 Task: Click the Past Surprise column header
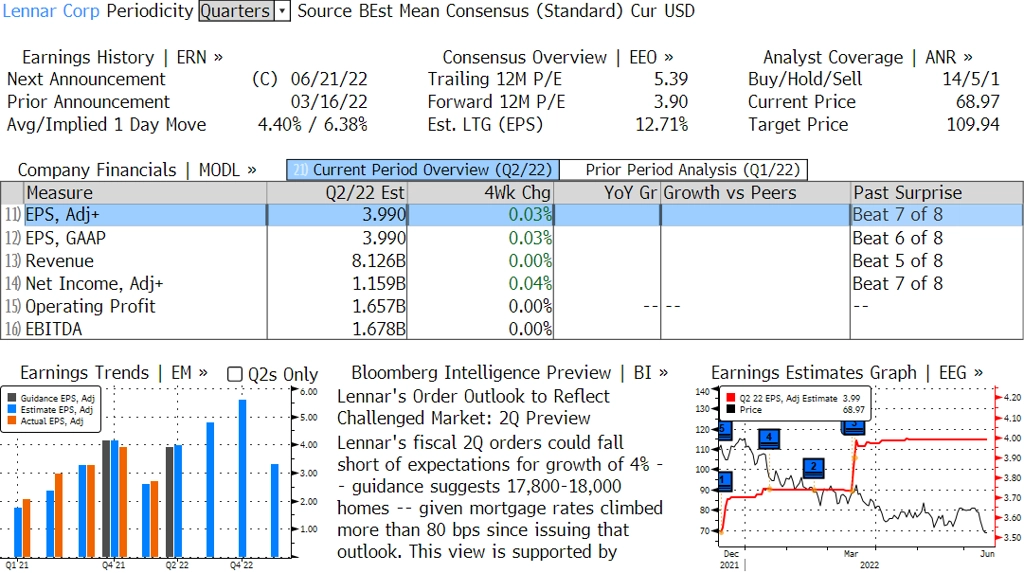(937, 193)
